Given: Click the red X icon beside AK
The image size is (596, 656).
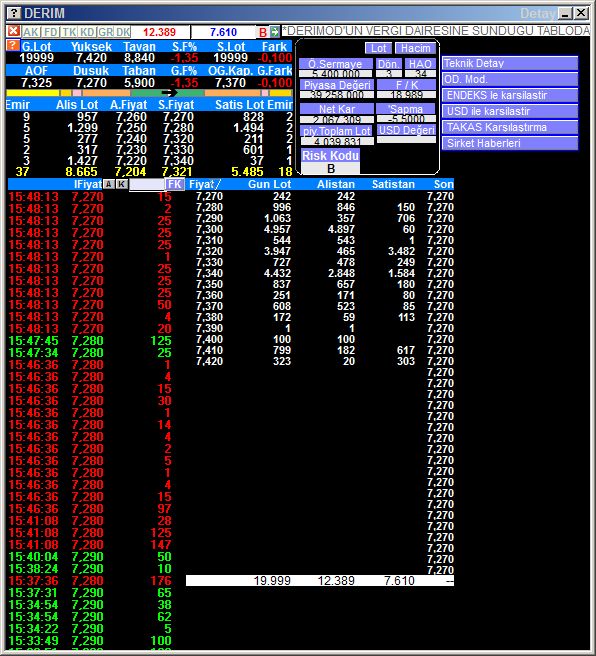Looking at the screenshot, I should pyautogui.click(x=13, y=31).
